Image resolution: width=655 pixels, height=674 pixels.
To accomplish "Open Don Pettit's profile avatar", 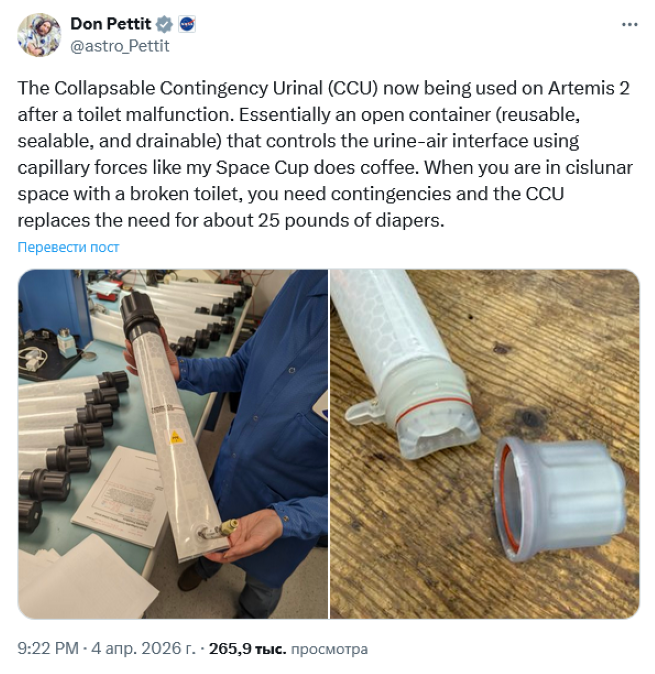I will [x=39, y=35].
